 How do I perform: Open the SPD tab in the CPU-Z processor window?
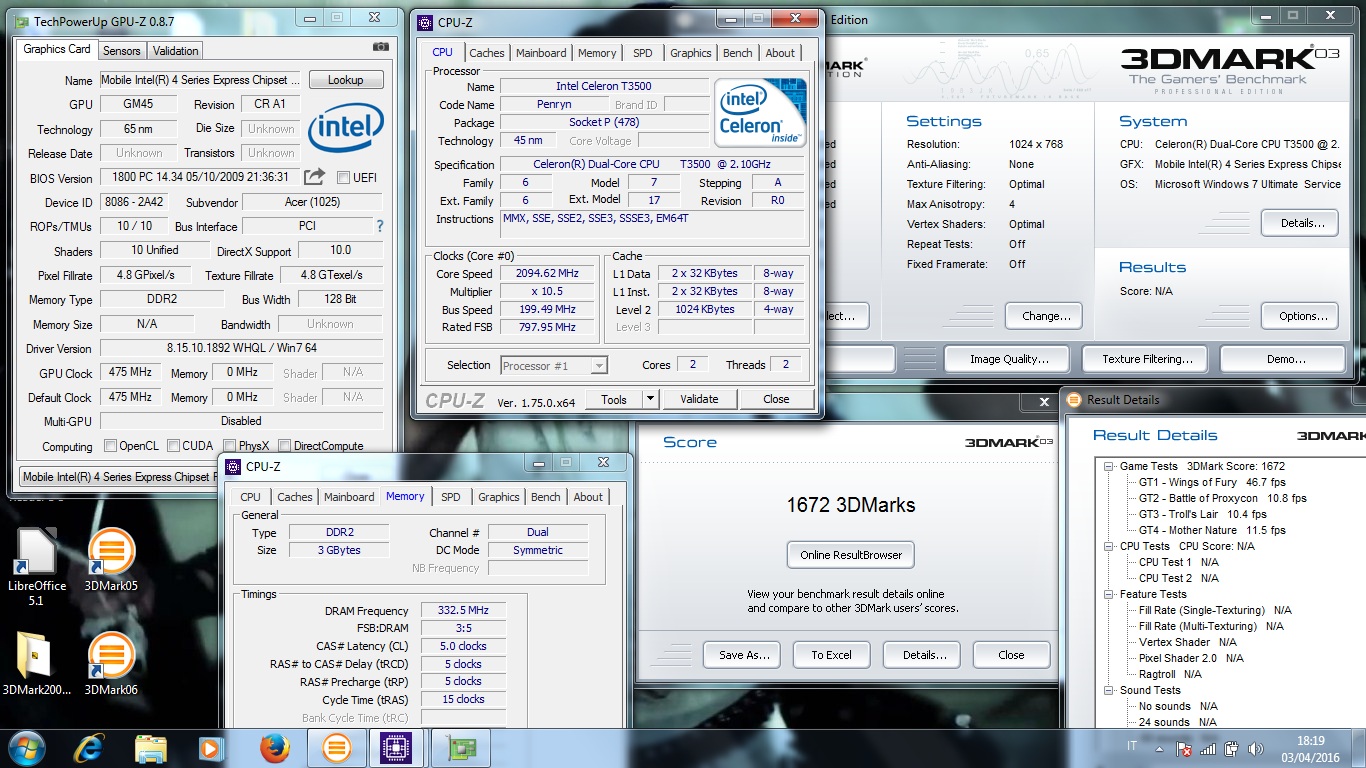[643, 53]
